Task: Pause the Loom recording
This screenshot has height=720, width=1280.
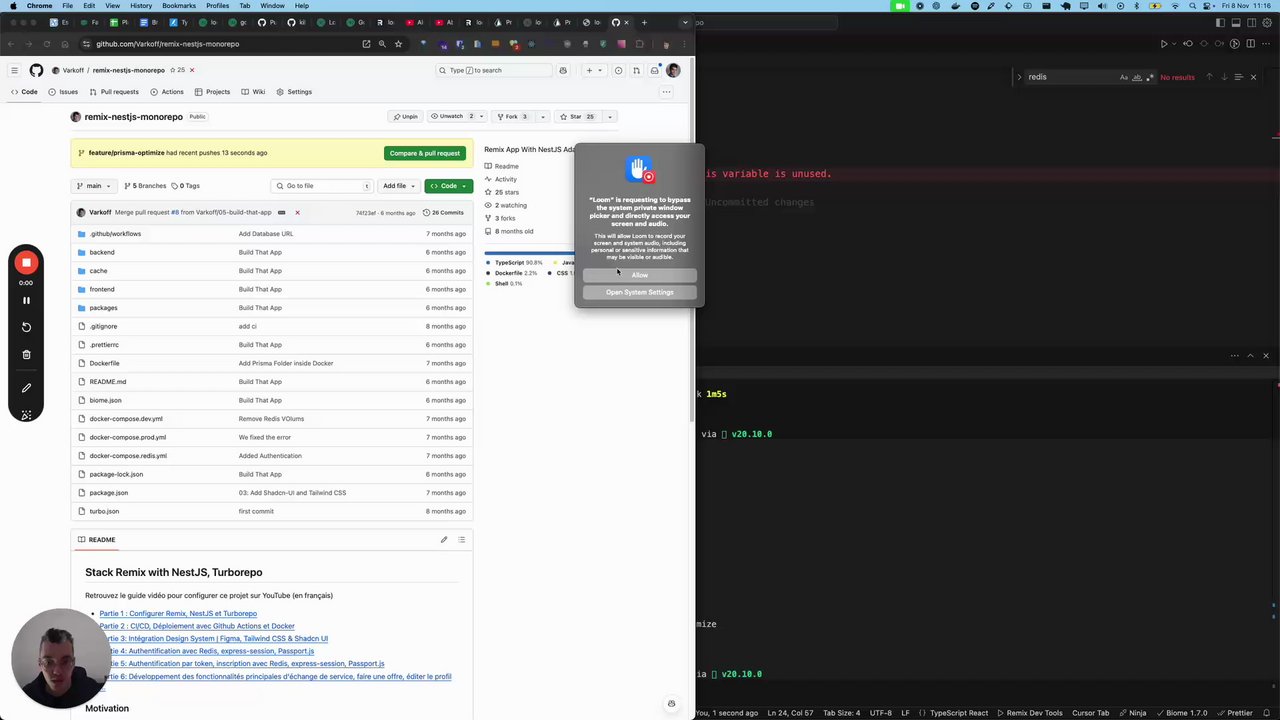Action: click(x=26, y=300)
